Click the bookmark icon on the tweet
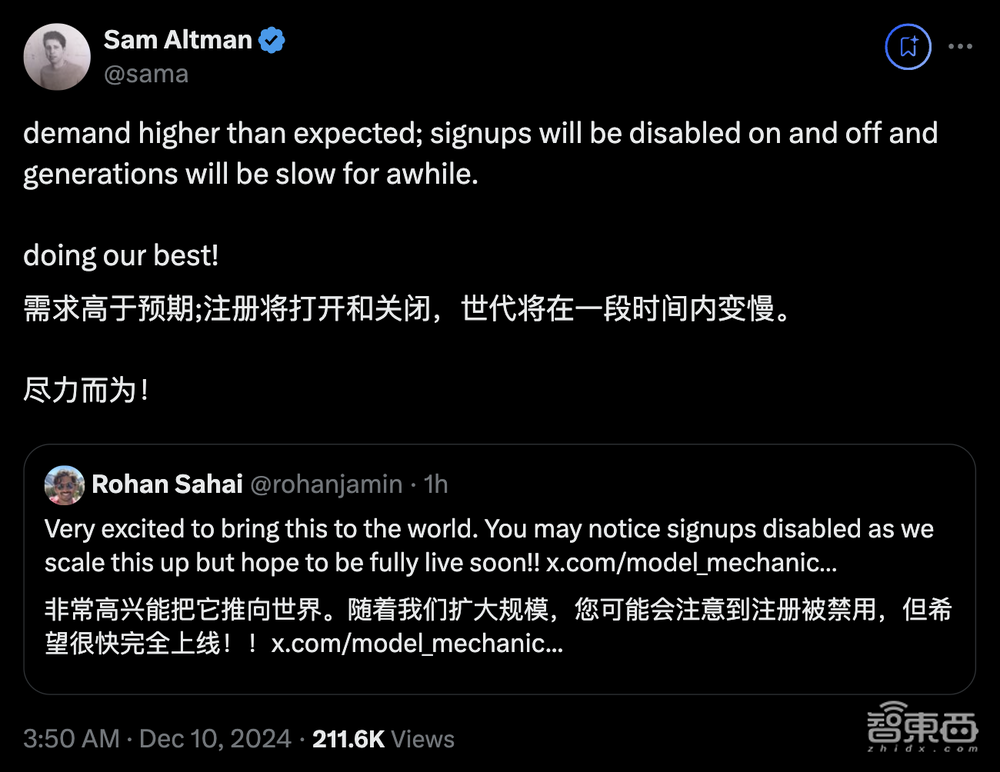 click(x=907, y=46)
